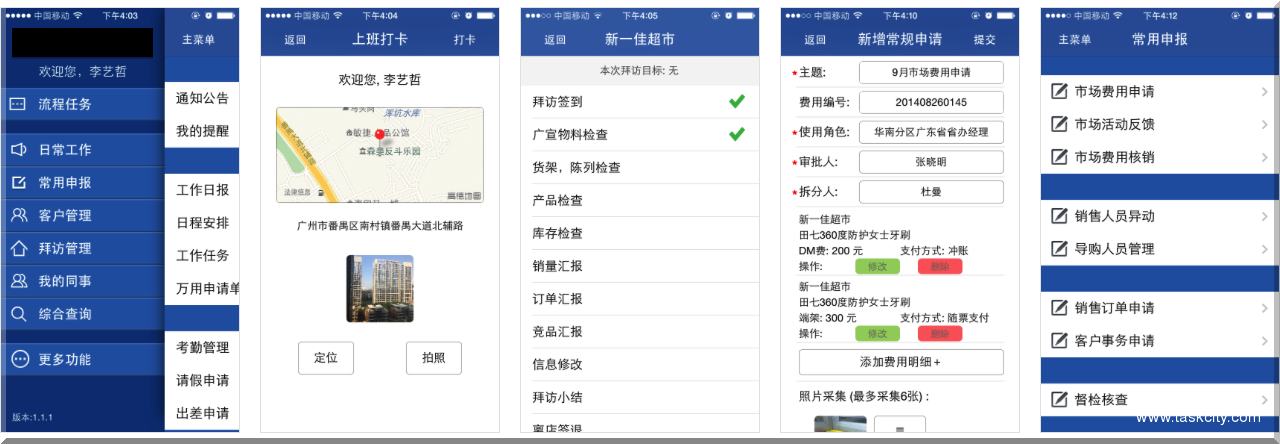Select the 常用申报 edit icon
1280x444 pixels.
pyautogui.click(x=18, y=182)
